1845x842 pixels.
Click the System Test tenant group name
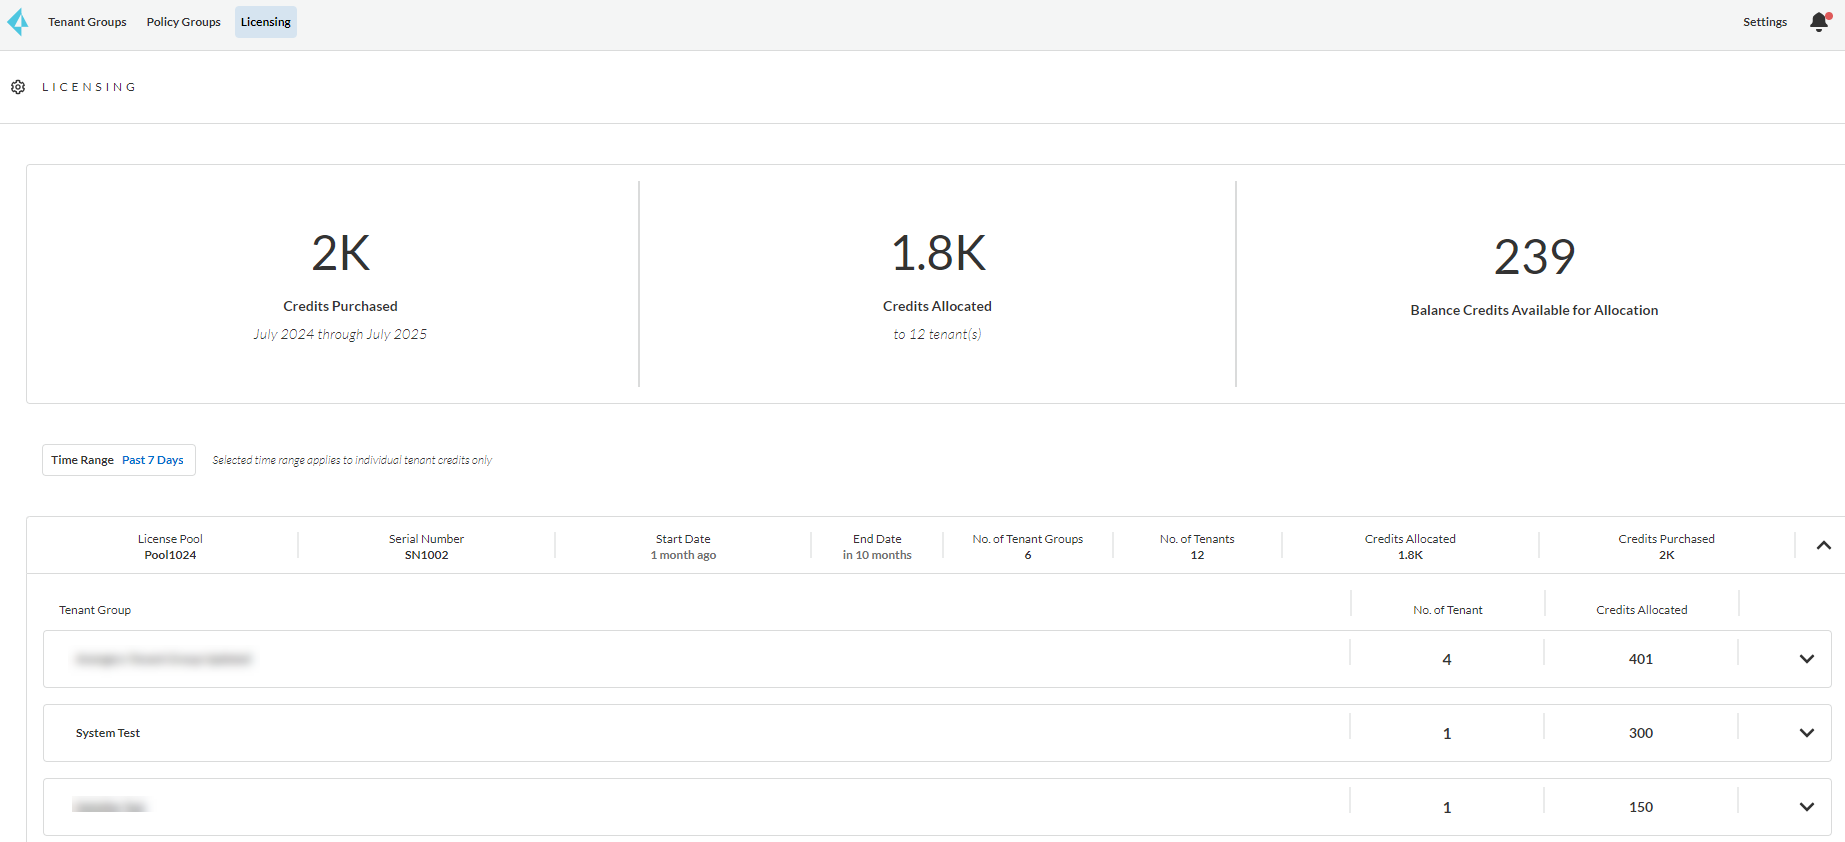[108, 733]
